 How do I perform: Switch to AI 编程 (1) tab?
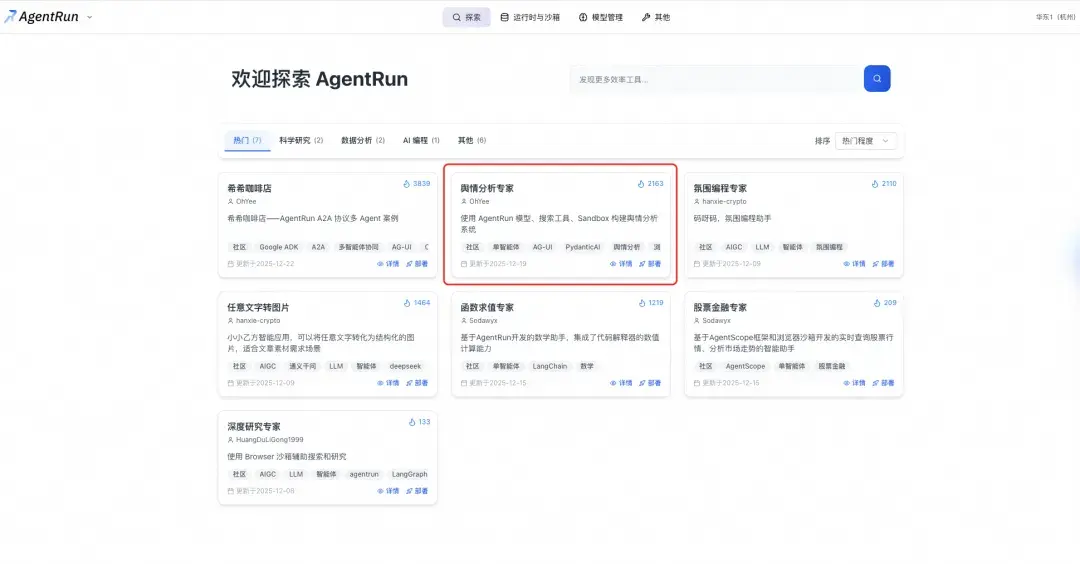tap(421, 140)
